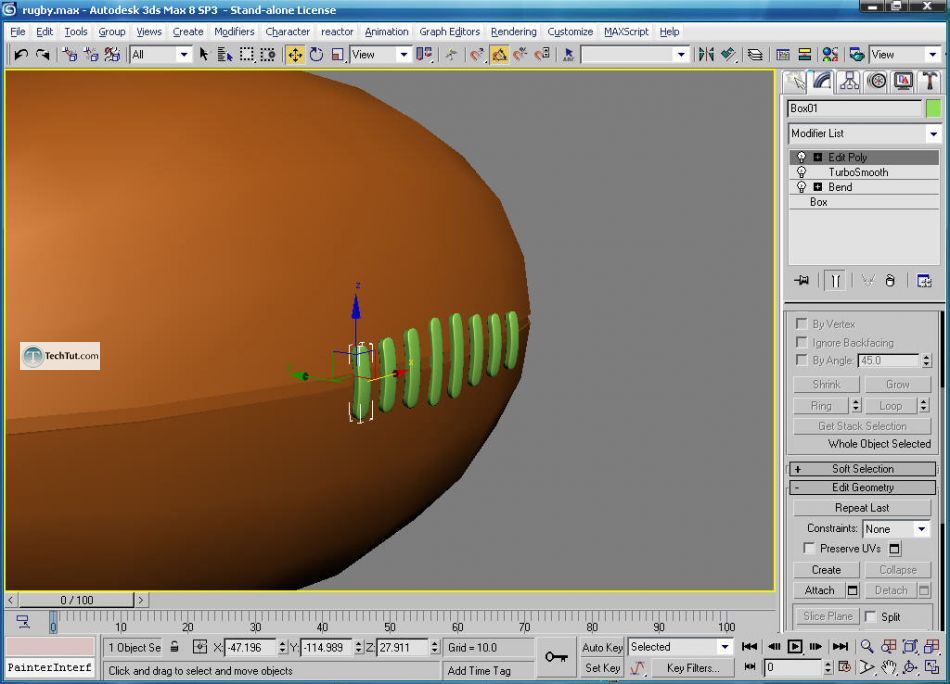Viewport: 950px width, 684px height.
Task: Switch to Create command panel tab
Action: click(x=795, y=81)
